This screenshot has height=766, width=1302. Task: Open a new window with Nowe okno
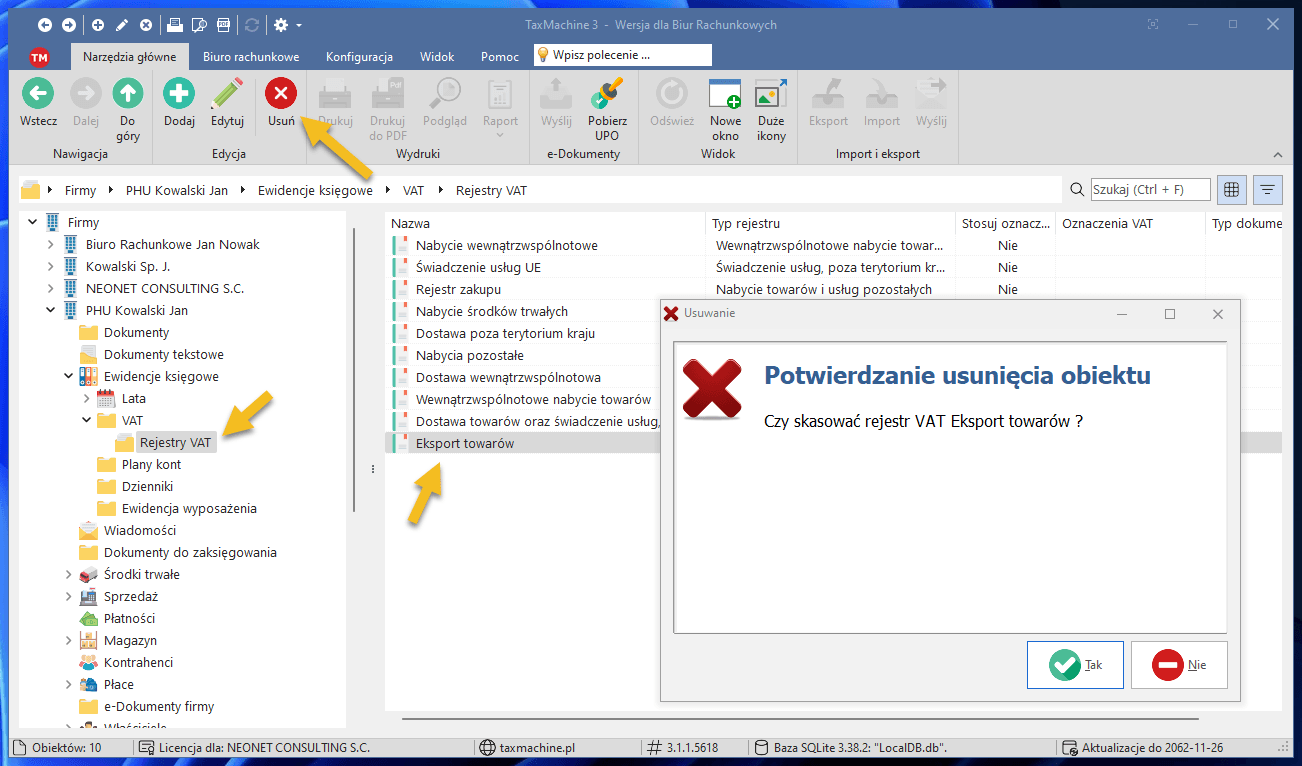(725, 95)
